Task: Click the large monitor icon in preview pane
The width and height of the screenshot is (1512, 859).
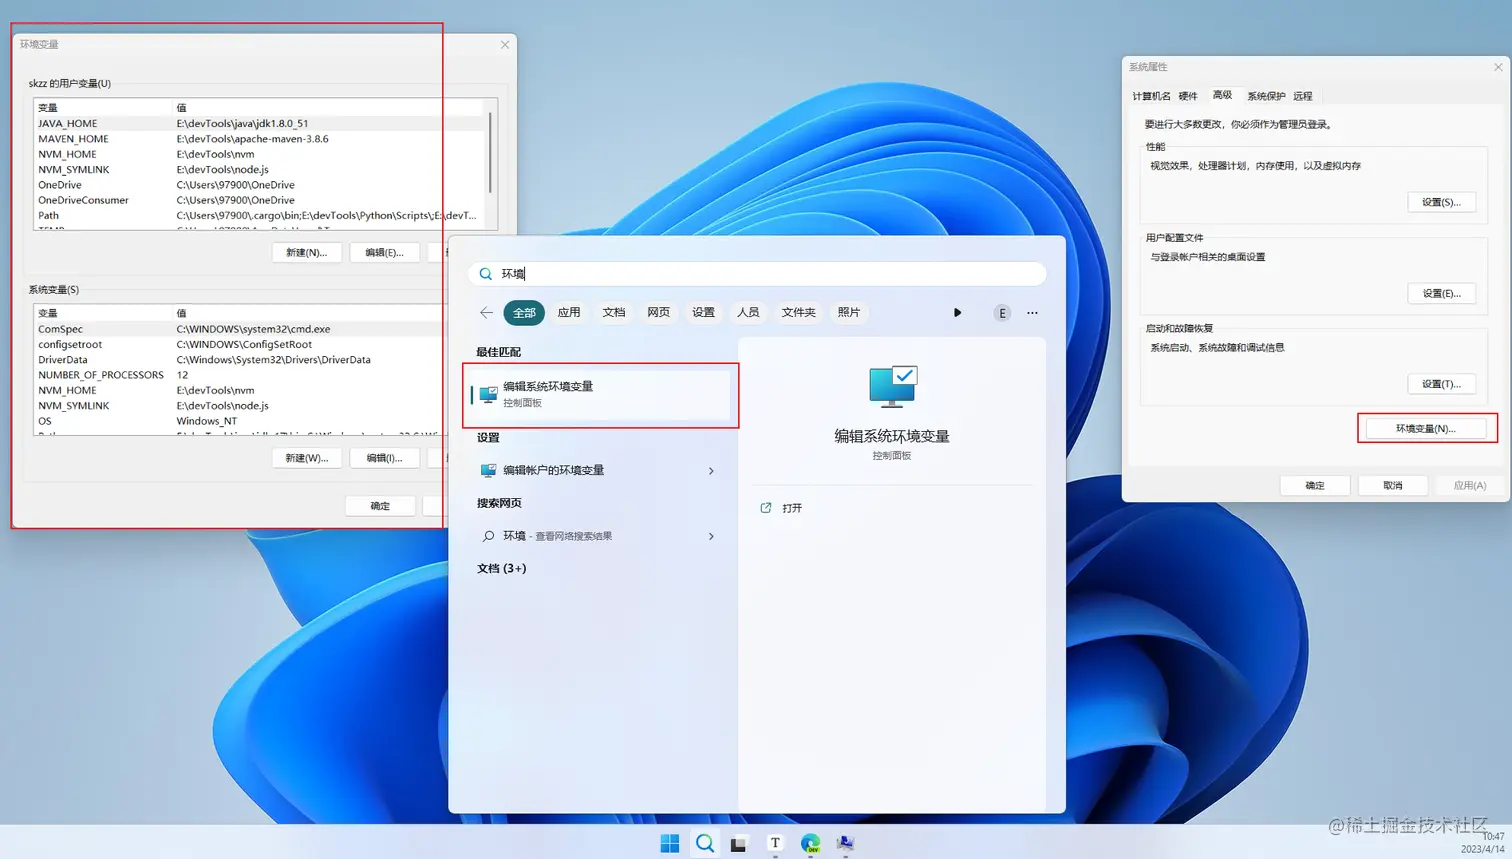Action: pos(892,386)
